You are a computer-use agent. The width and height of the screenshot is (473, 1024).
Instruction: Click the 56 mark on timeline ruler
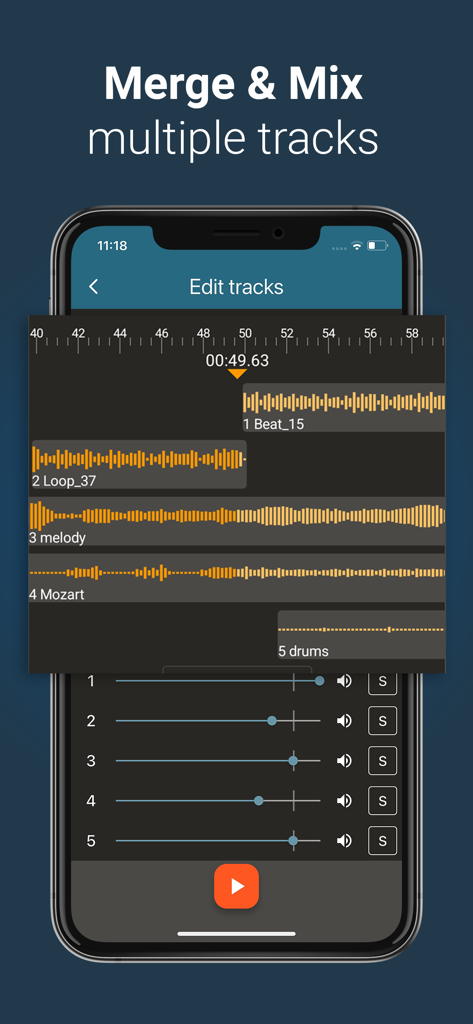(x=370, y=333)
